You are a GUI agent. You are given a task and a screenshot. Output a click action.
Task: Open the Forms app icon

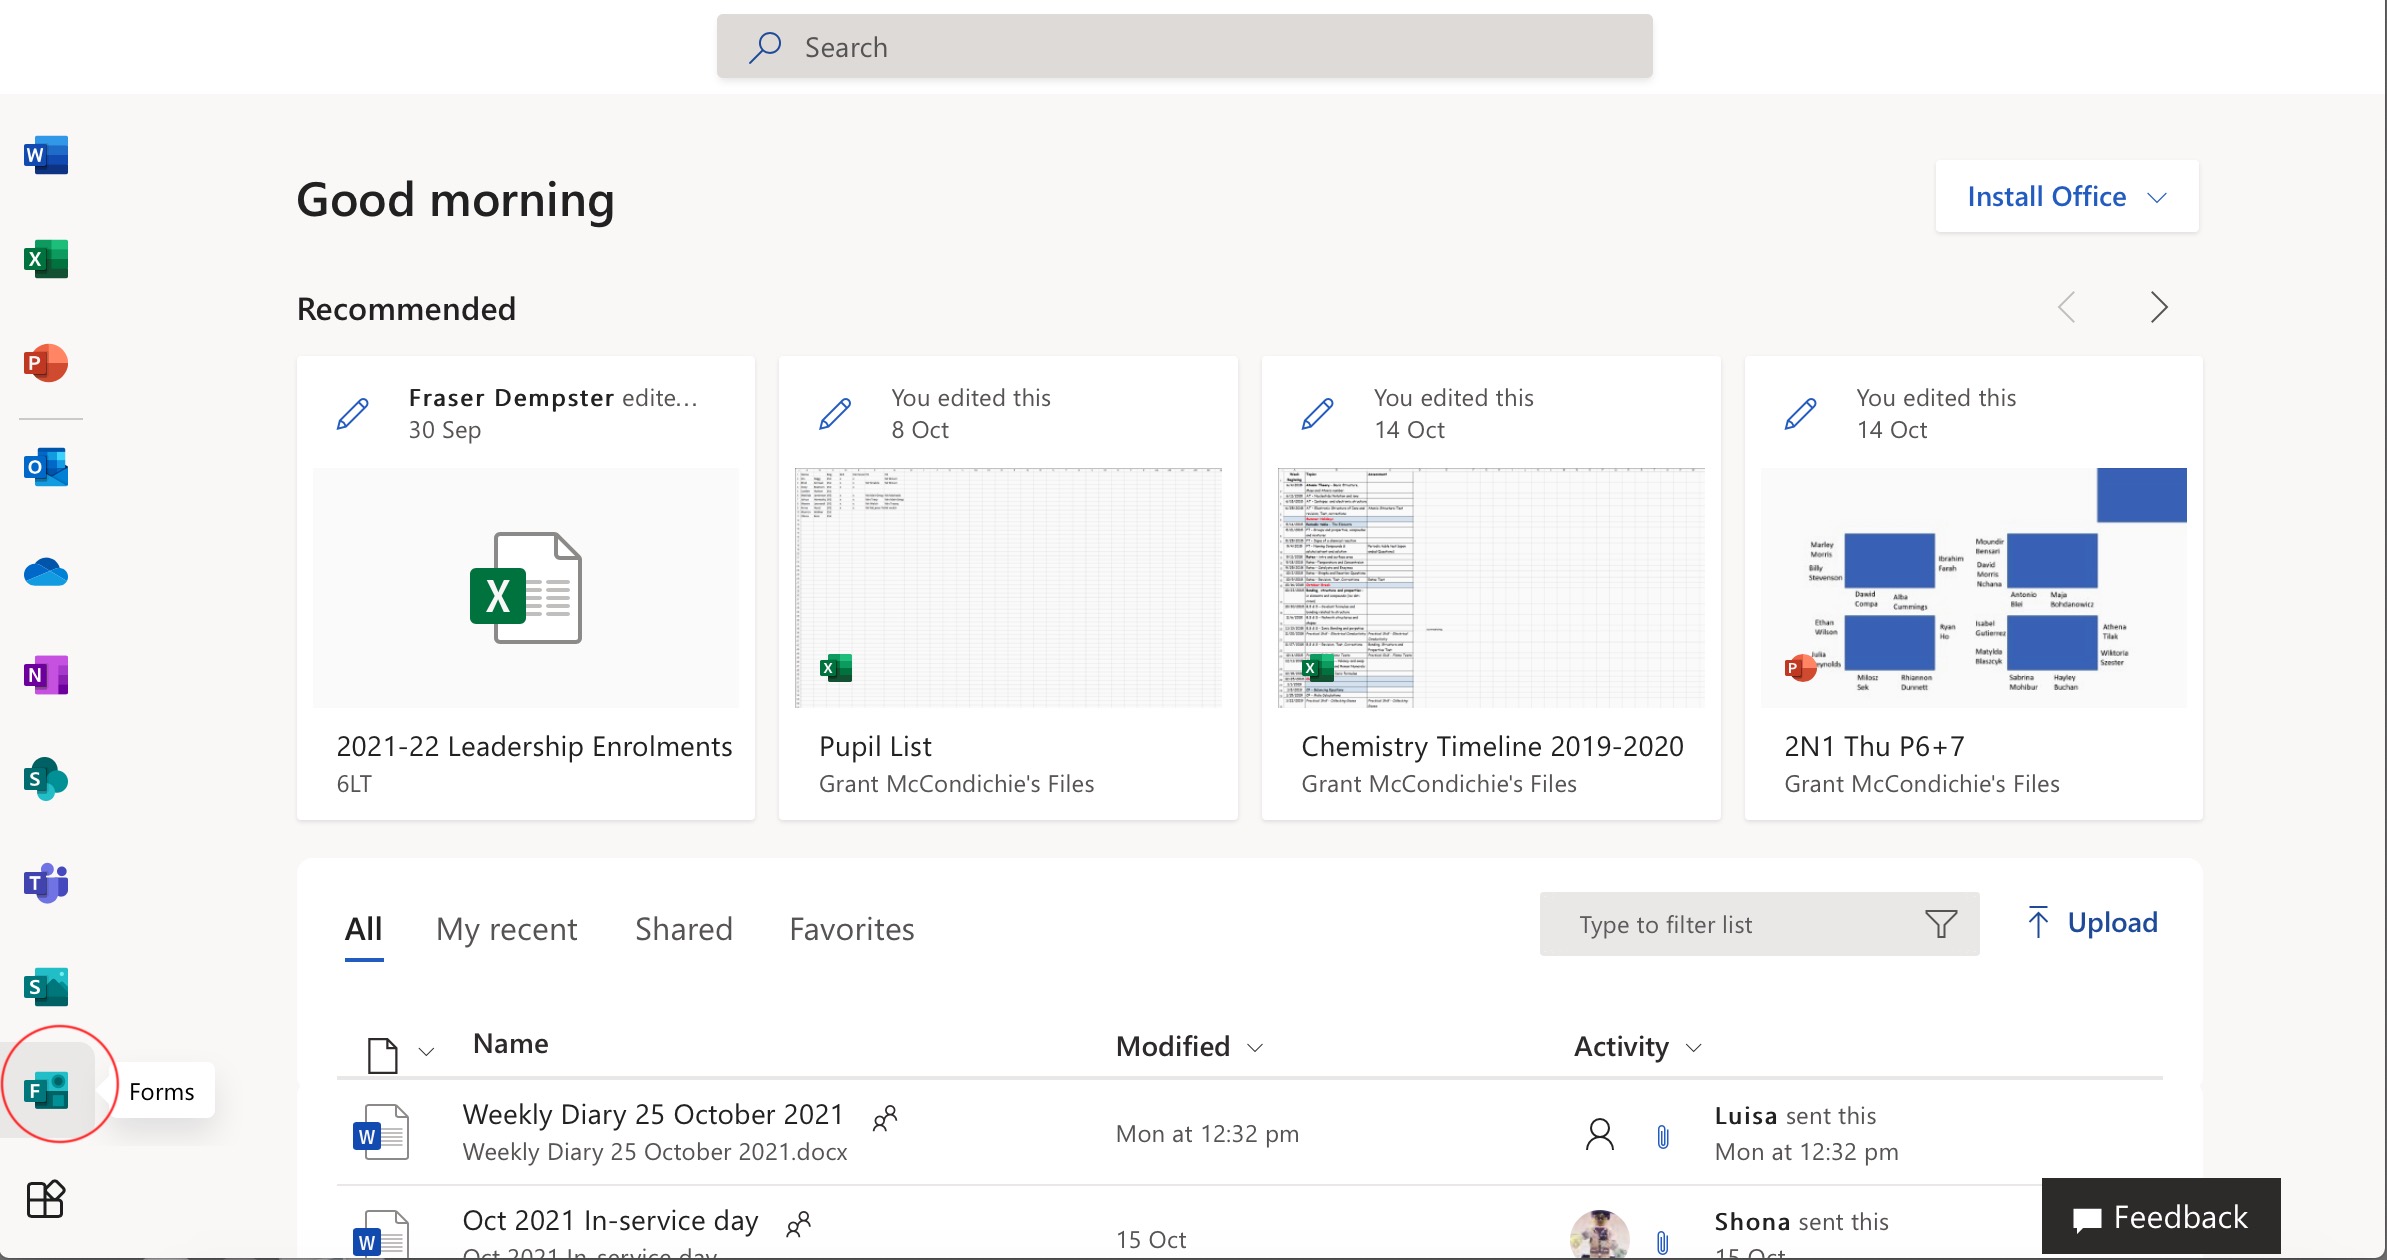point(47,1089)
